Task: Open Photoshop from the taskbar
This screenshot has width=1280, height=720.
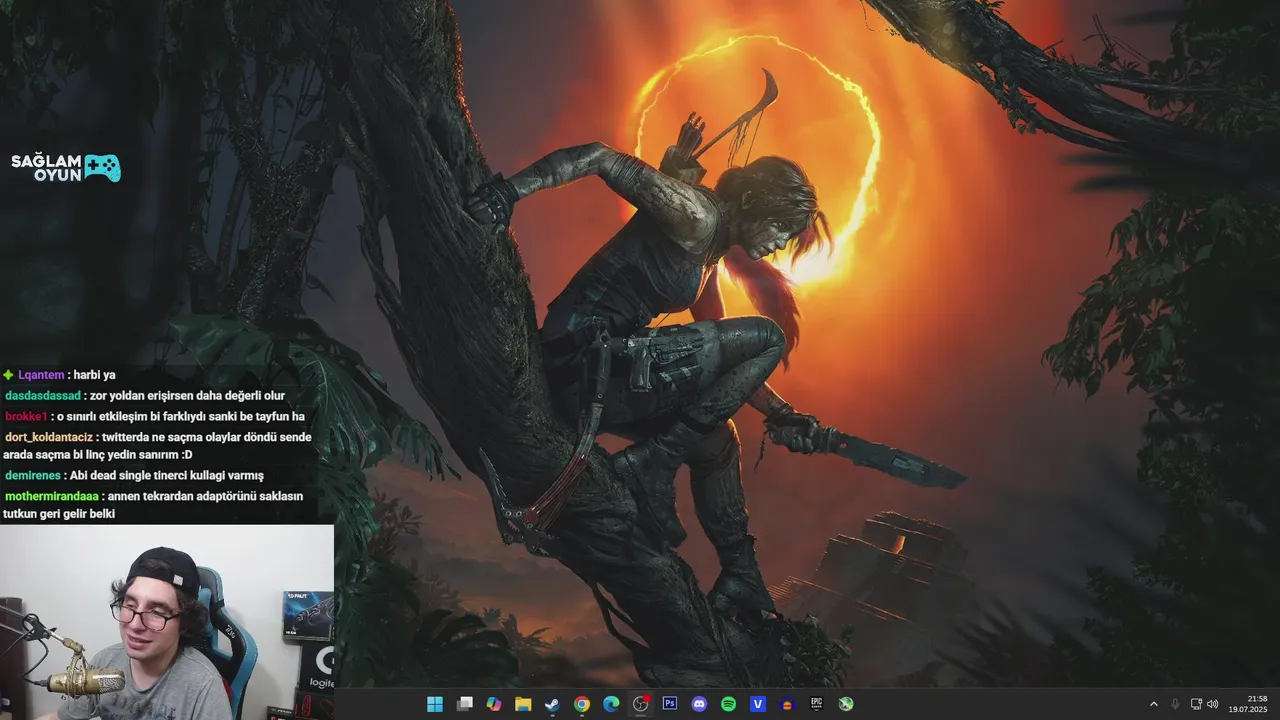Action: 670,704
